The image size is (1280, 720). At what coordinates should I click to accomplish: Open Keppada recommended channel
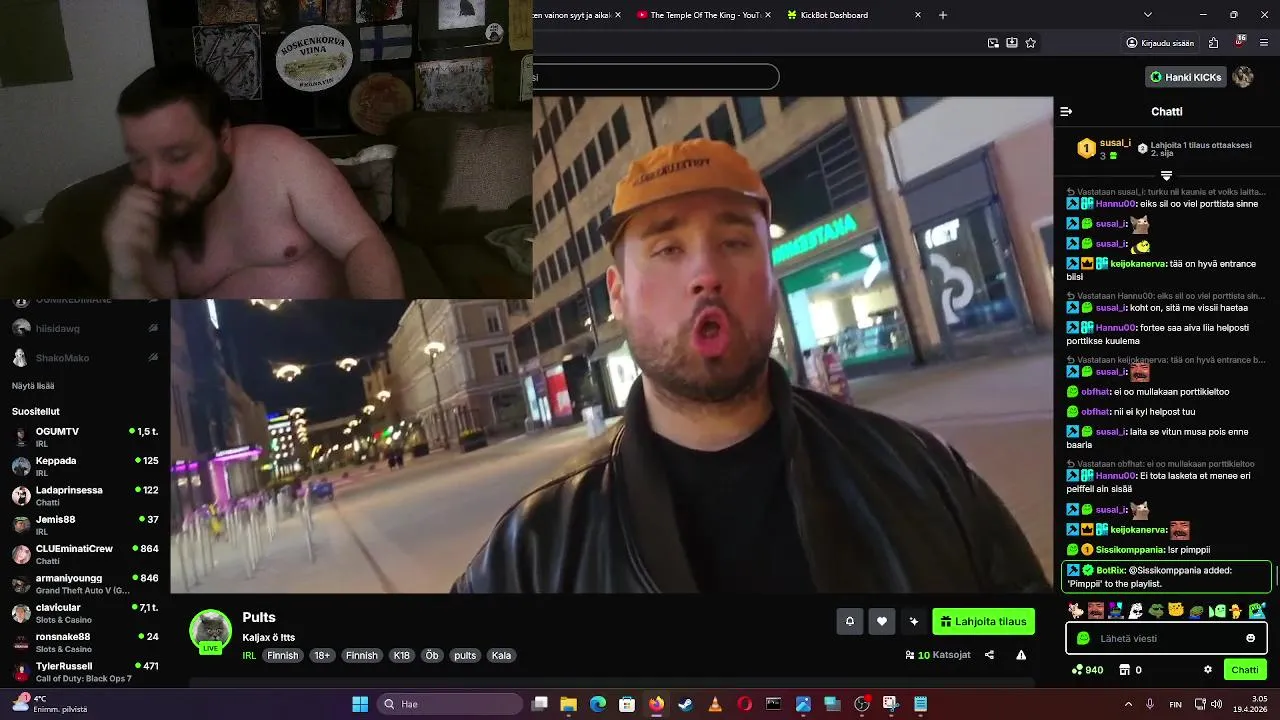(x=85, y=466)
